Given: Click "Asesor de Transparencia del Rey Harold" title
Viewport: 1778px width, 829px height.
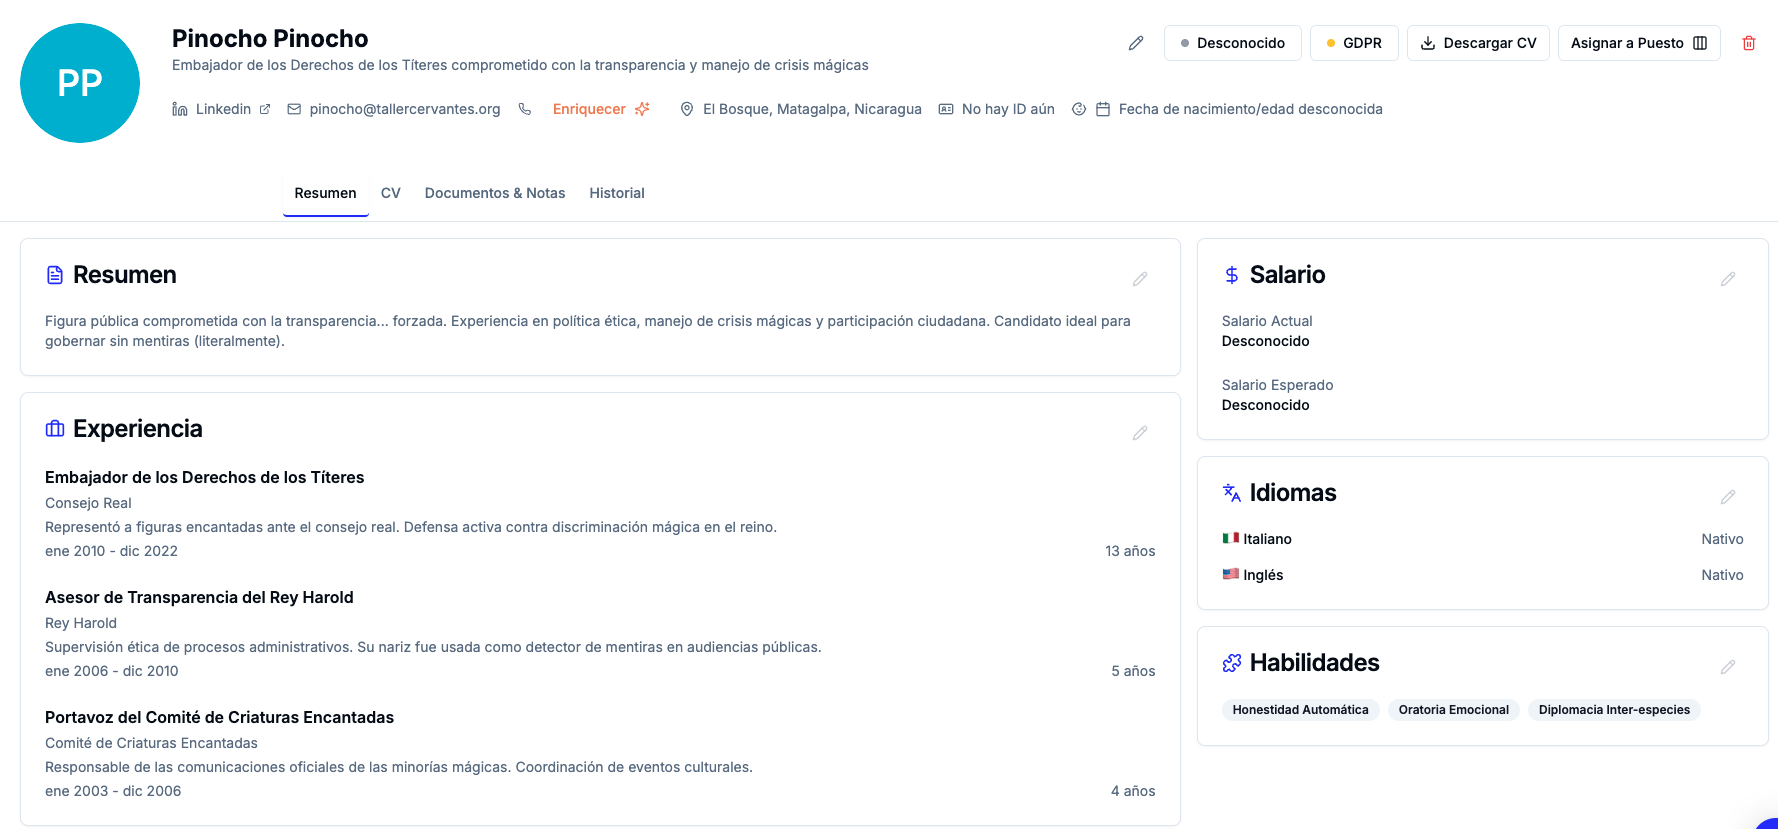Looking at the screenshot, I should (199, 597).
